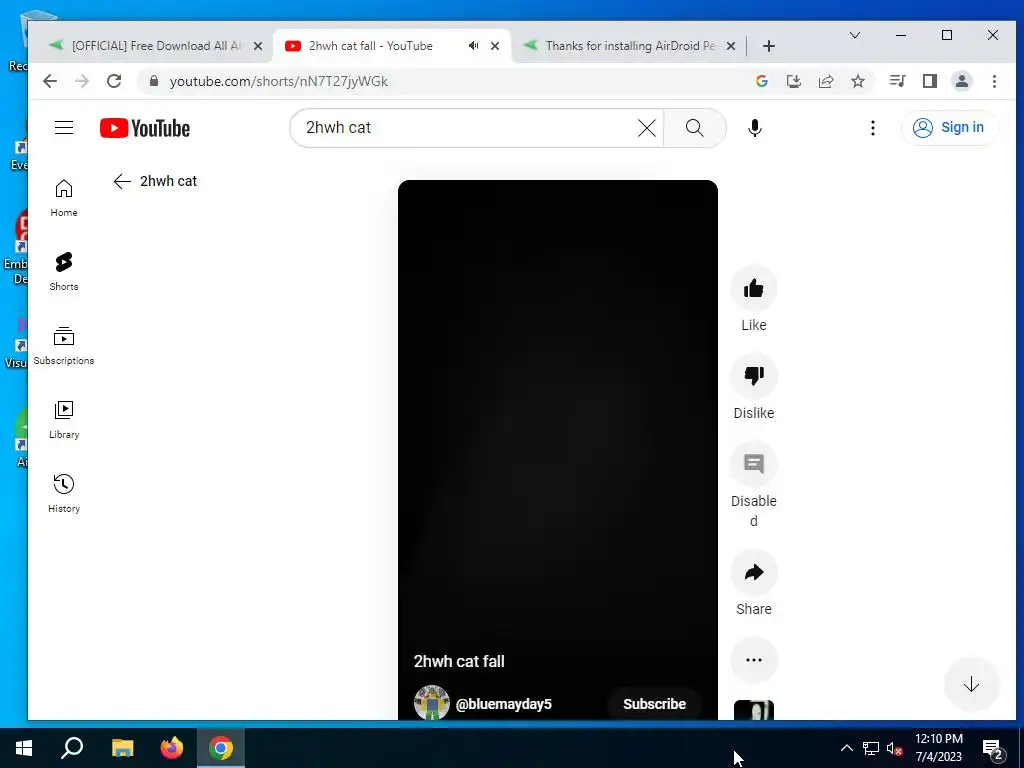Click the YouTube logo
1024x768 pixels.
pos(145,128)
